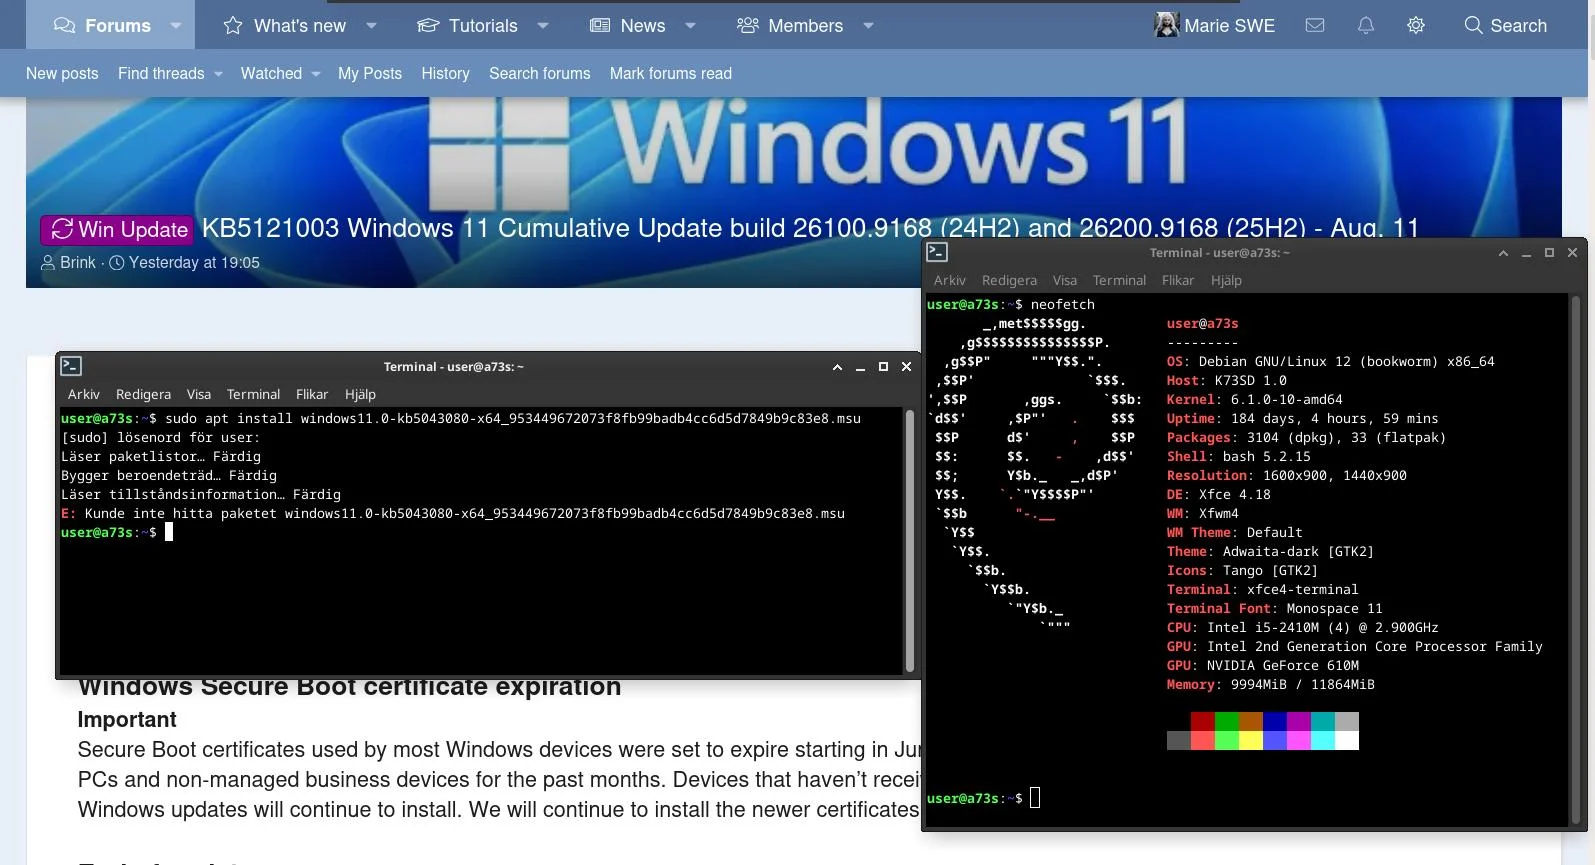1595x865 pixels.
Task: Expand the Tutorials dropdown arrow
Action: point(543,25)
